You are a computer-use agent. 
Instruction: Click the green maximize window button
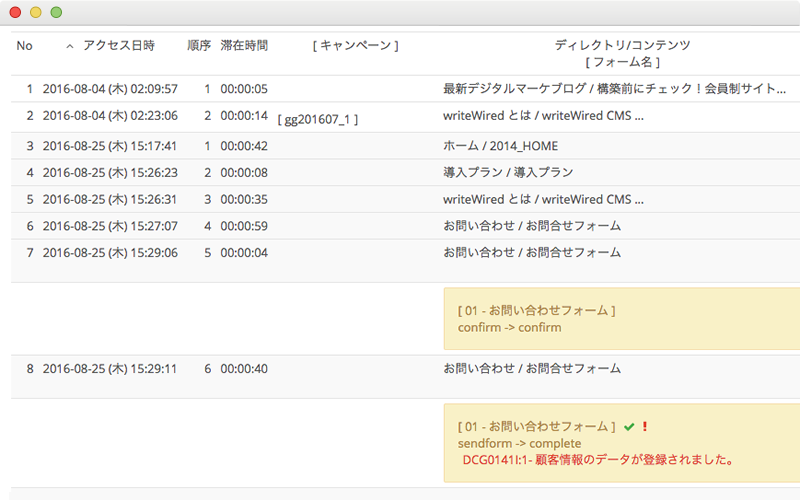pyautogui.click(x=56, y=12)
